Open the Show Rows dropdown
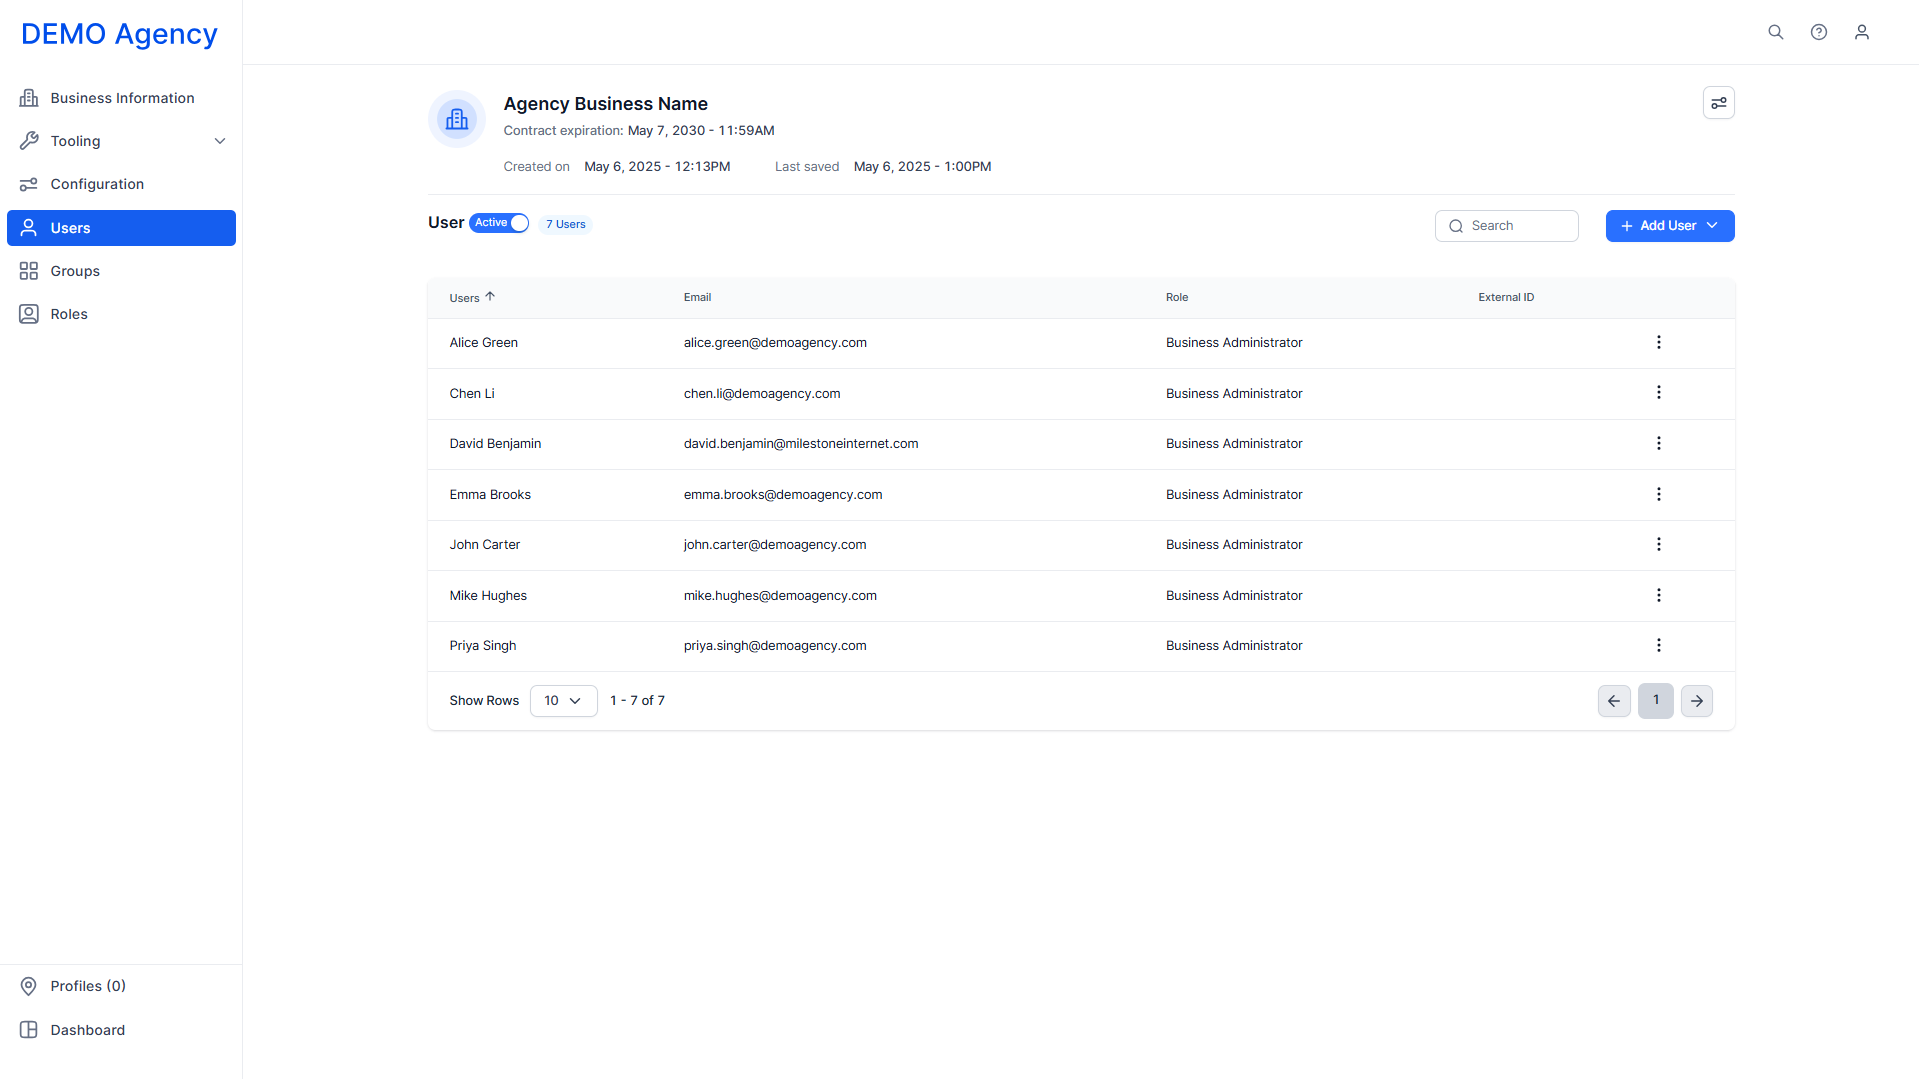The height and width of the screenshot is (1079, 1919). (x=563, y=701)
